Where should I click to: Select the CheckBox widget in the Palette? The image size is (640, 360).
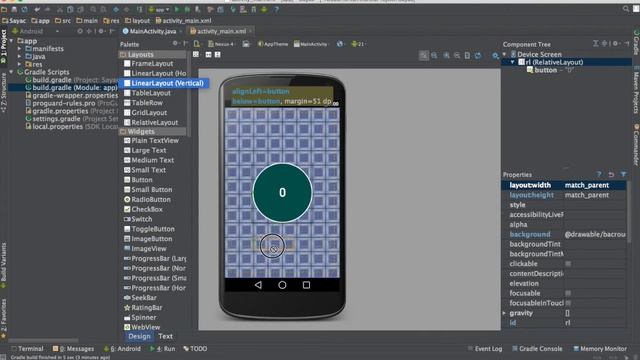point(143,209)
